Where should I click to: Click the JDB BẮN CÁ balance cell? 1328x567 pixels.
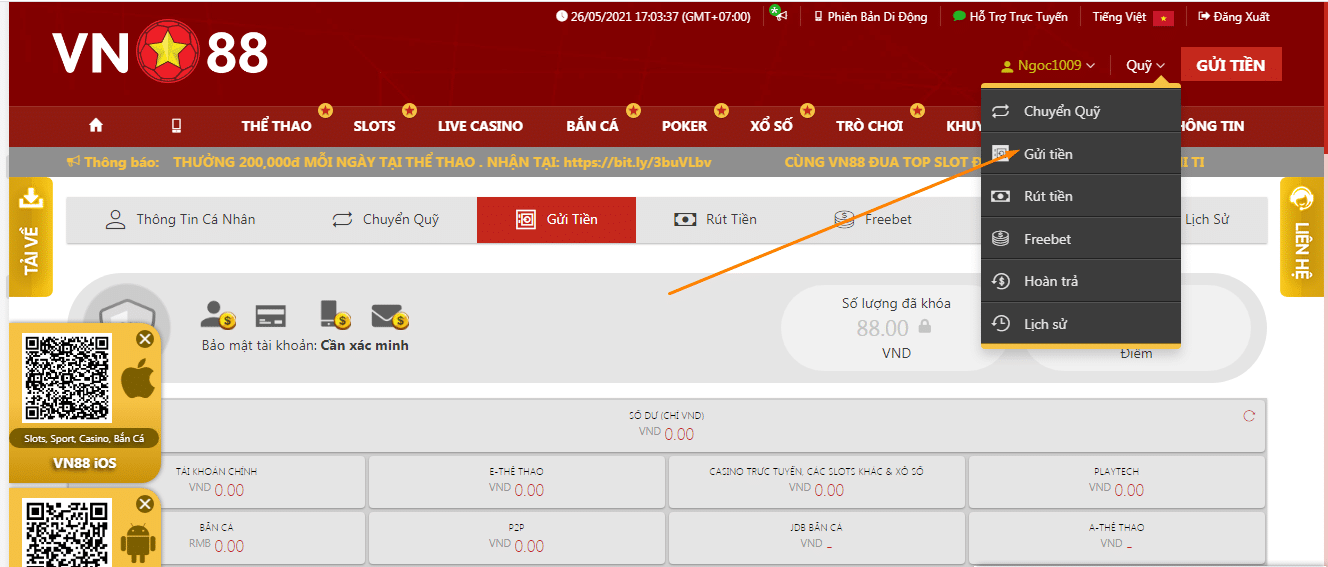click(816, 537)
